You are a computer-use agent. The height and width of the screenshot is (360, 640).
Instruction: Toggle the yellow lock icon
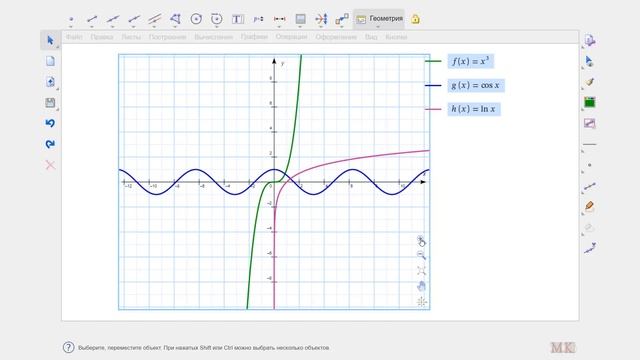[x=415, y=19]
